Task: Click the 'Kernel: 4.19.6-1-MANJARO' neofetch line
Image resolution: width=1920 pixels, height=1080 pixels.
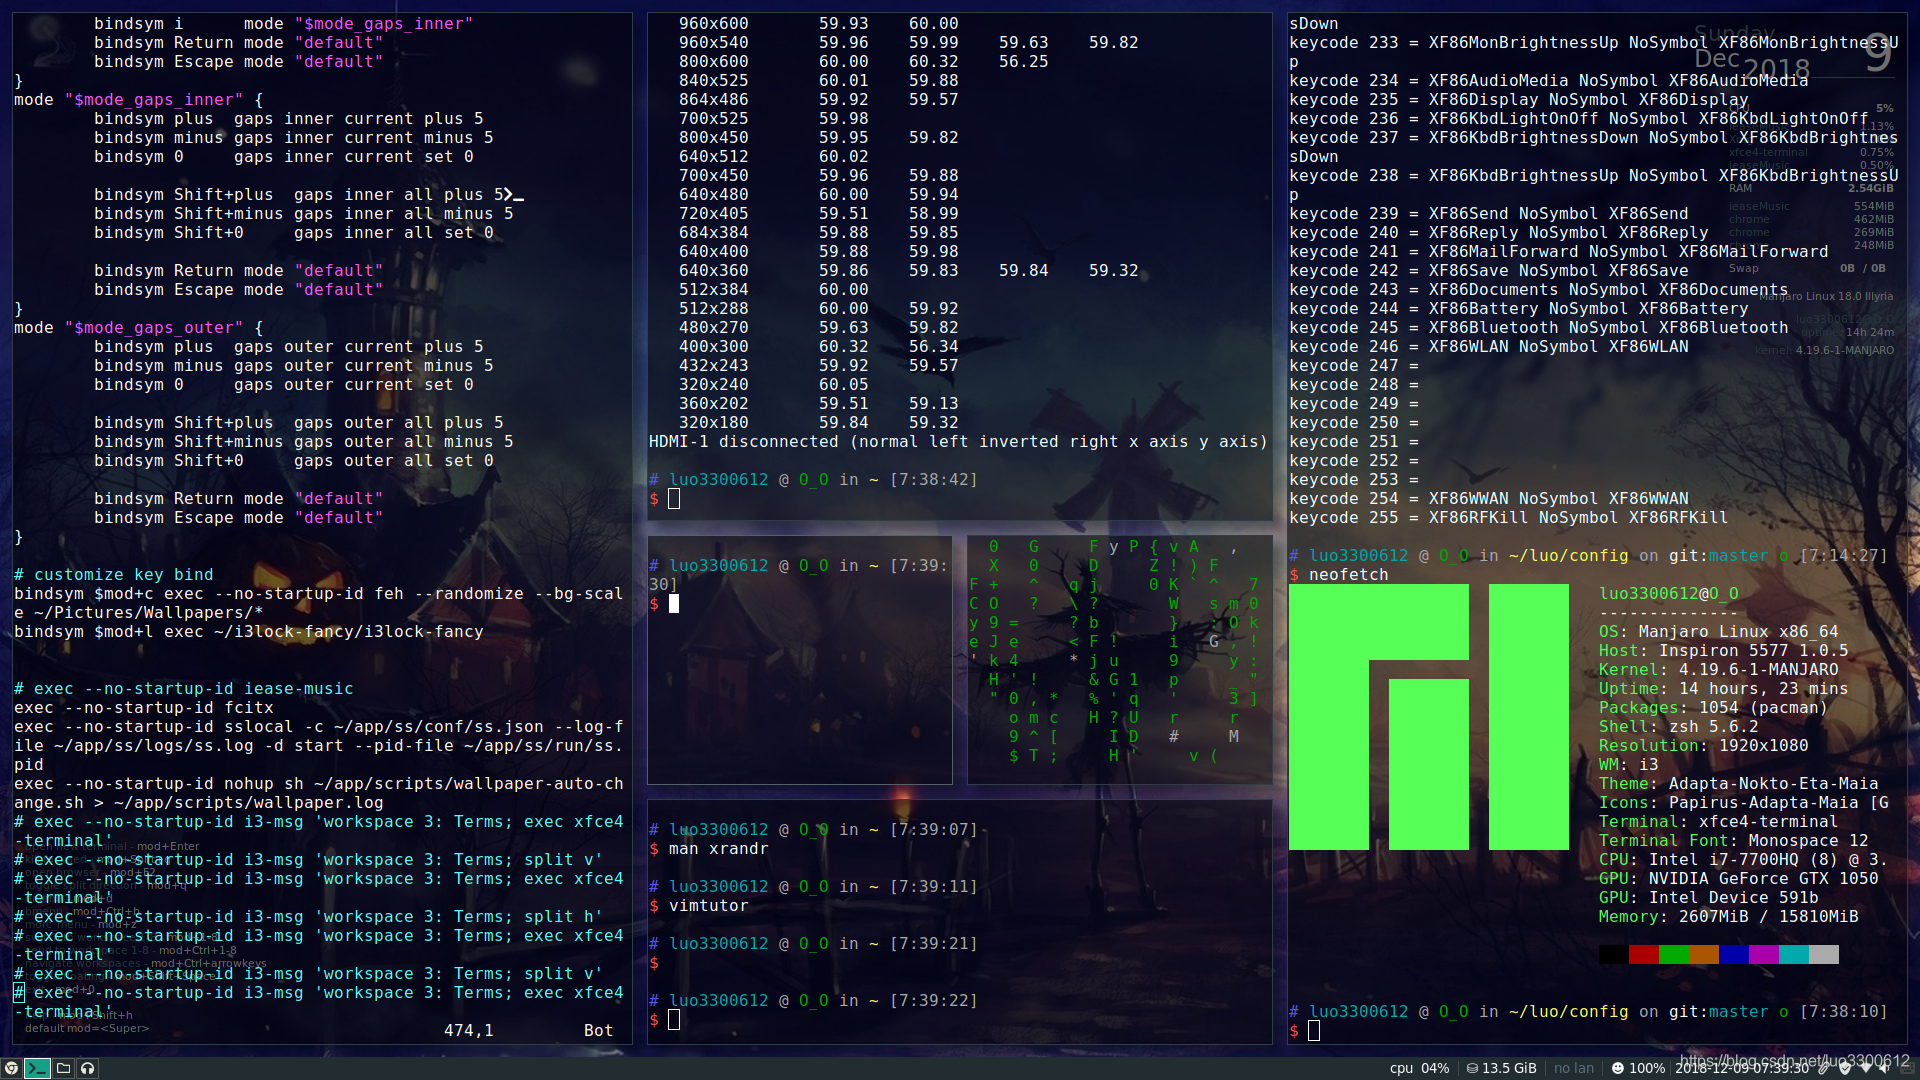Action: [x=1718, y=670]
